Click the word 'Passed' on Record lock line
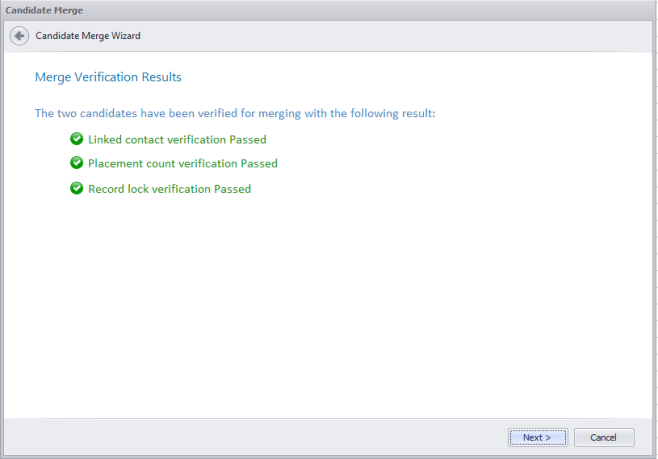The image size is (658, 459). click(232, 189)
